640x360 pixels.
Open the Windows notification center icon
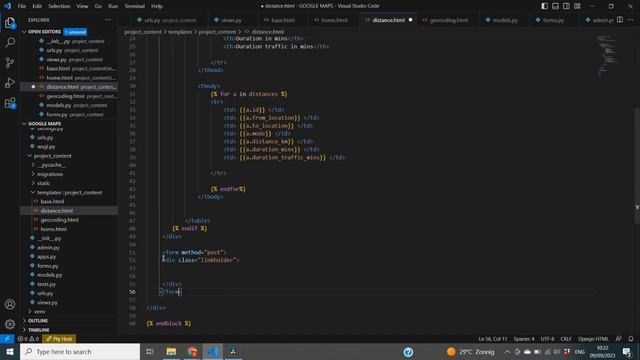tap(627, 352)
